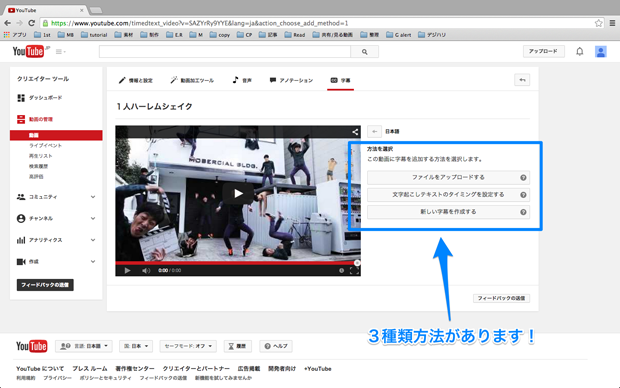Click the small play button in player controls
Screen dimensions: 620x388
tap(127, 271)
